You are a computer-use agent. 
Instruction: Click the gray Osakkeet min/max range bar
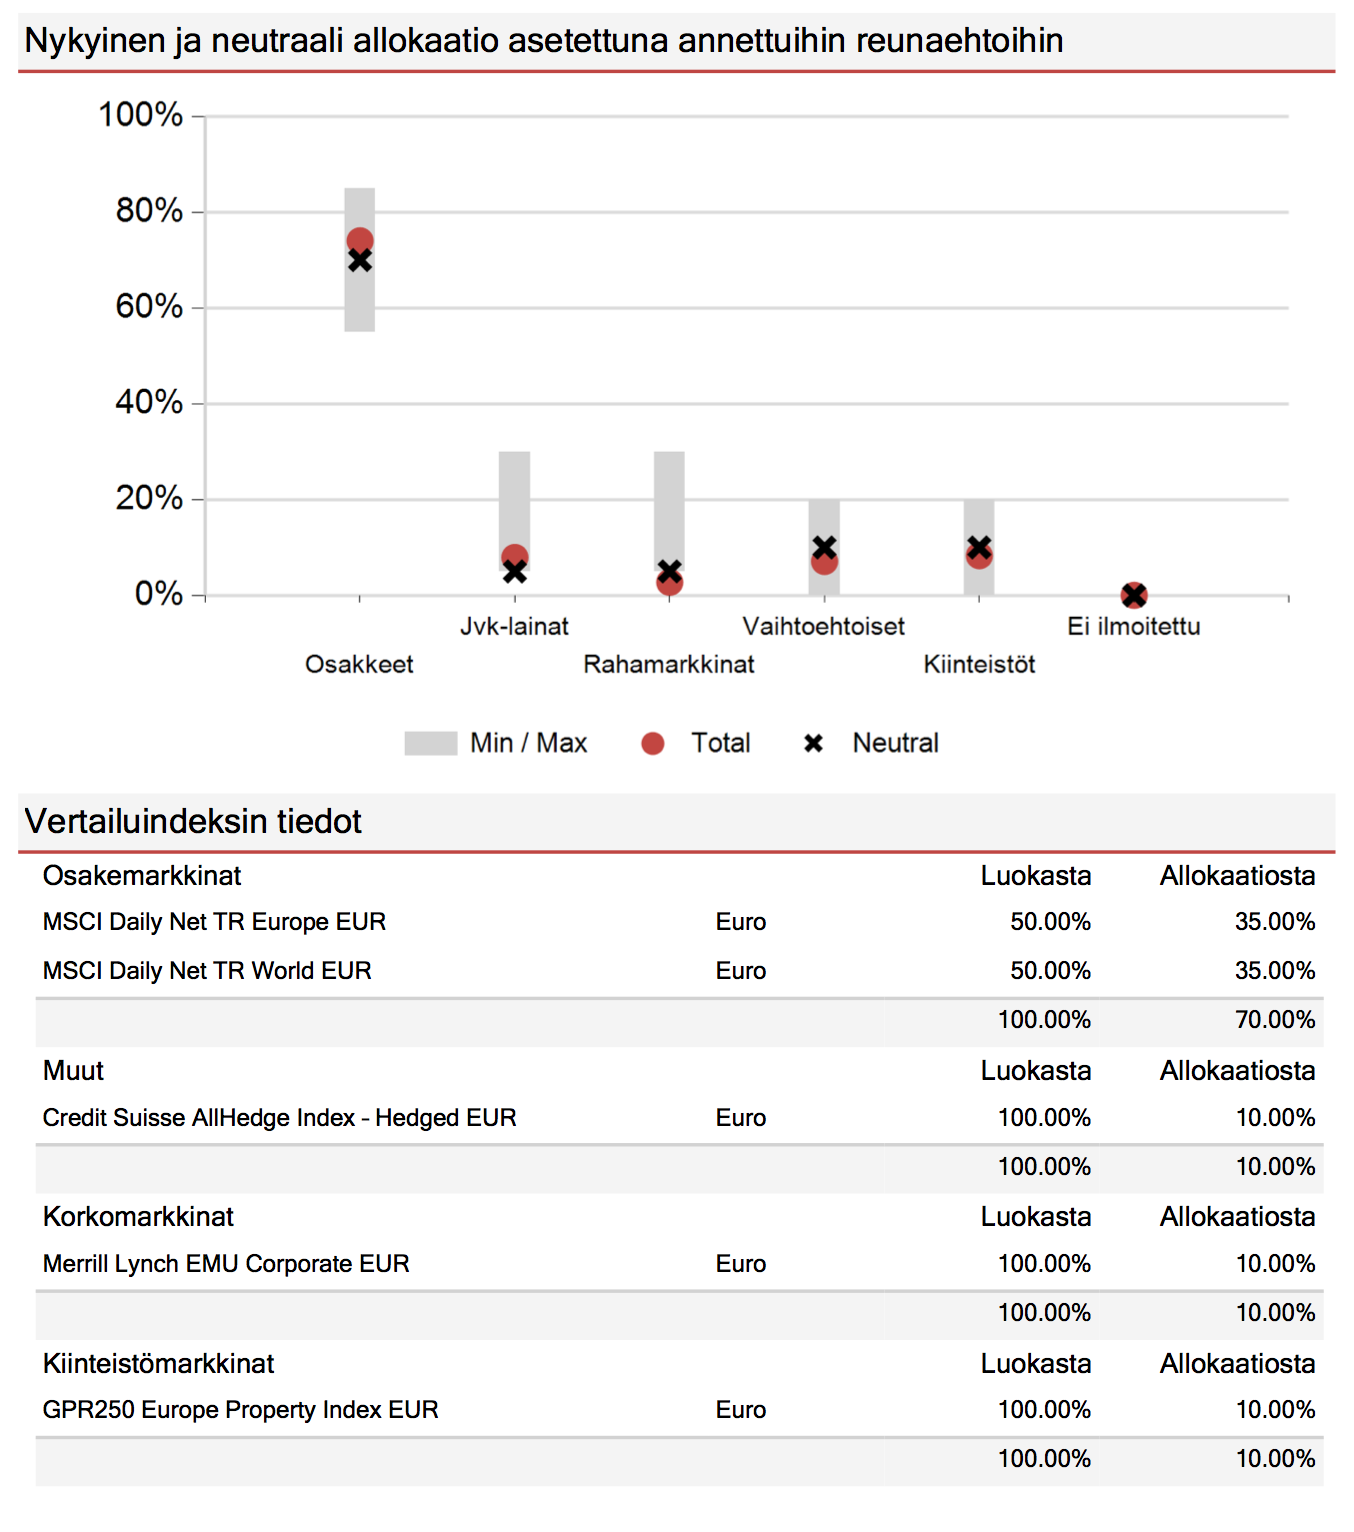click(360, 260)
